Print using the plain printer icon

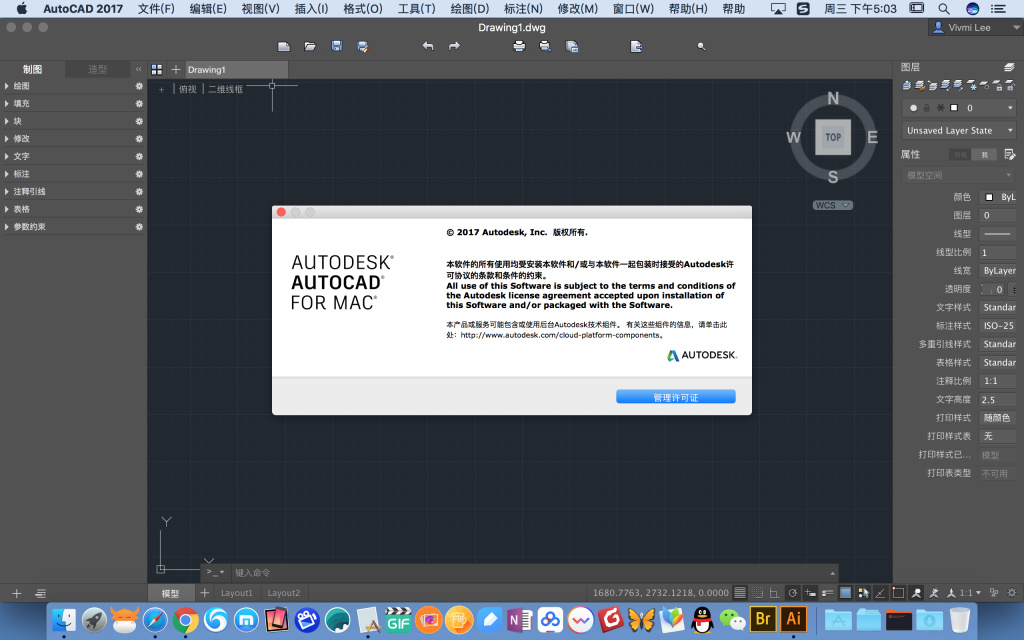click(519, 46)
